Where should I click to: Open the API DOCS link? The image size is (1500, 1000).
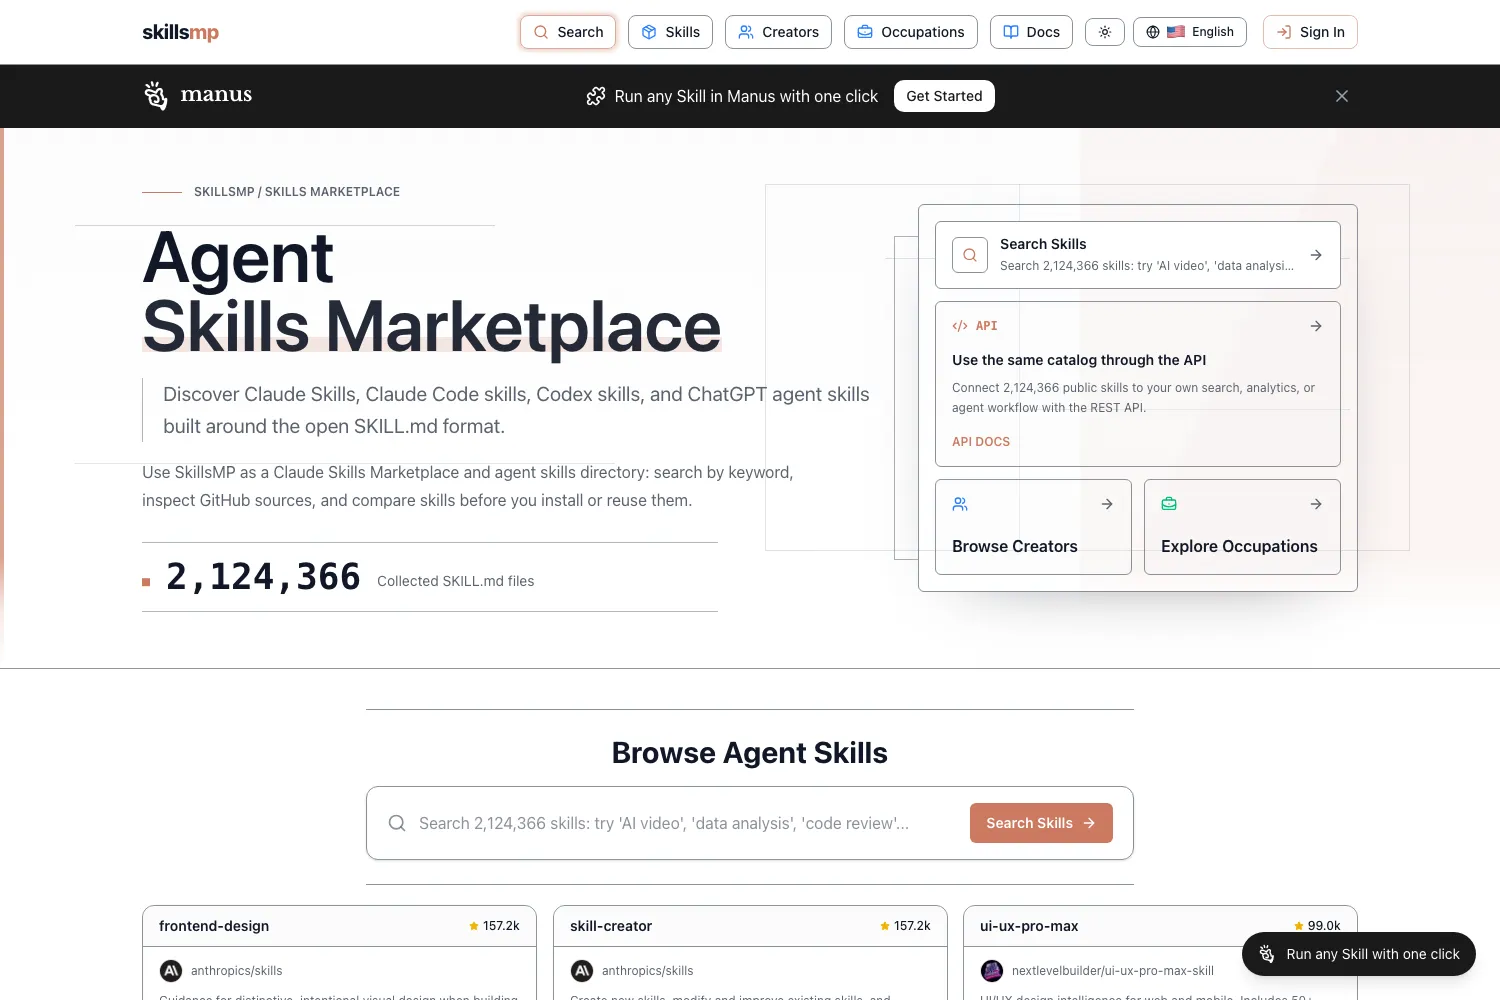981,441
